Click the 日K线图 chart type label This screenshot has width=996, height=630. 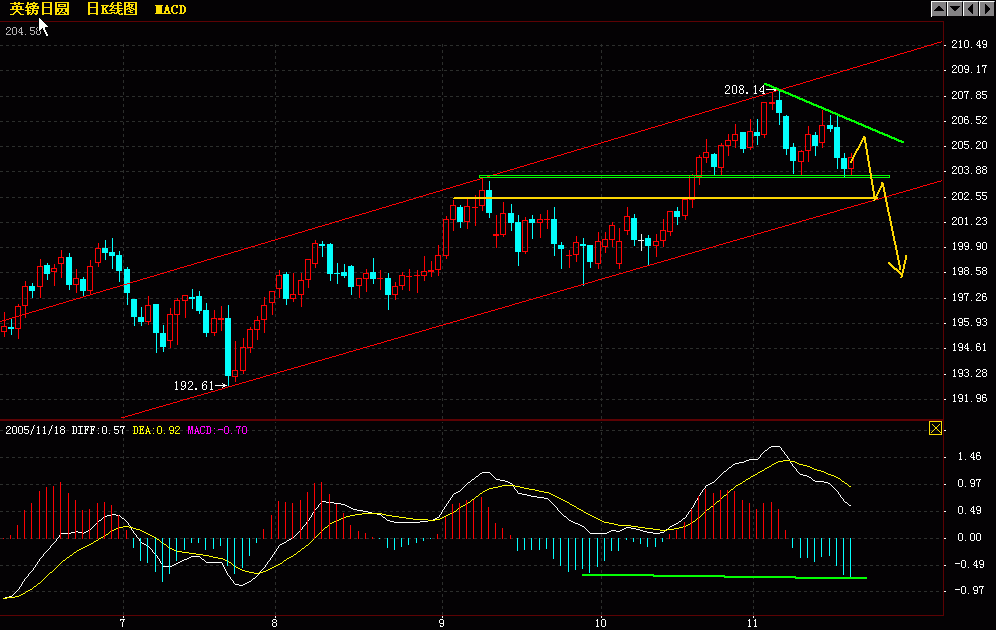[x=112, y=9]
